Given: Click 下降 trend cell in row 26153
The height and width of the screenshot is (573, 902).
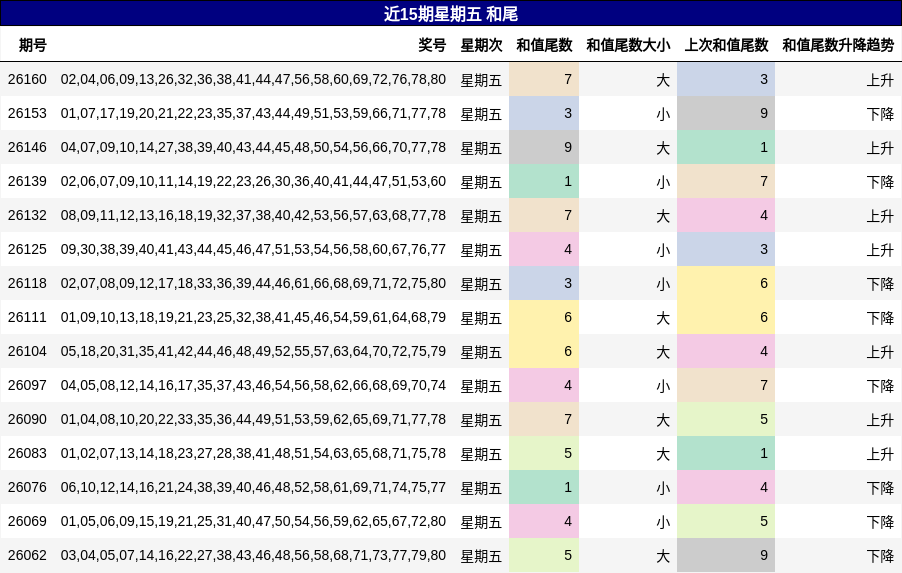Looking at the screenshot, I should 838,113.
